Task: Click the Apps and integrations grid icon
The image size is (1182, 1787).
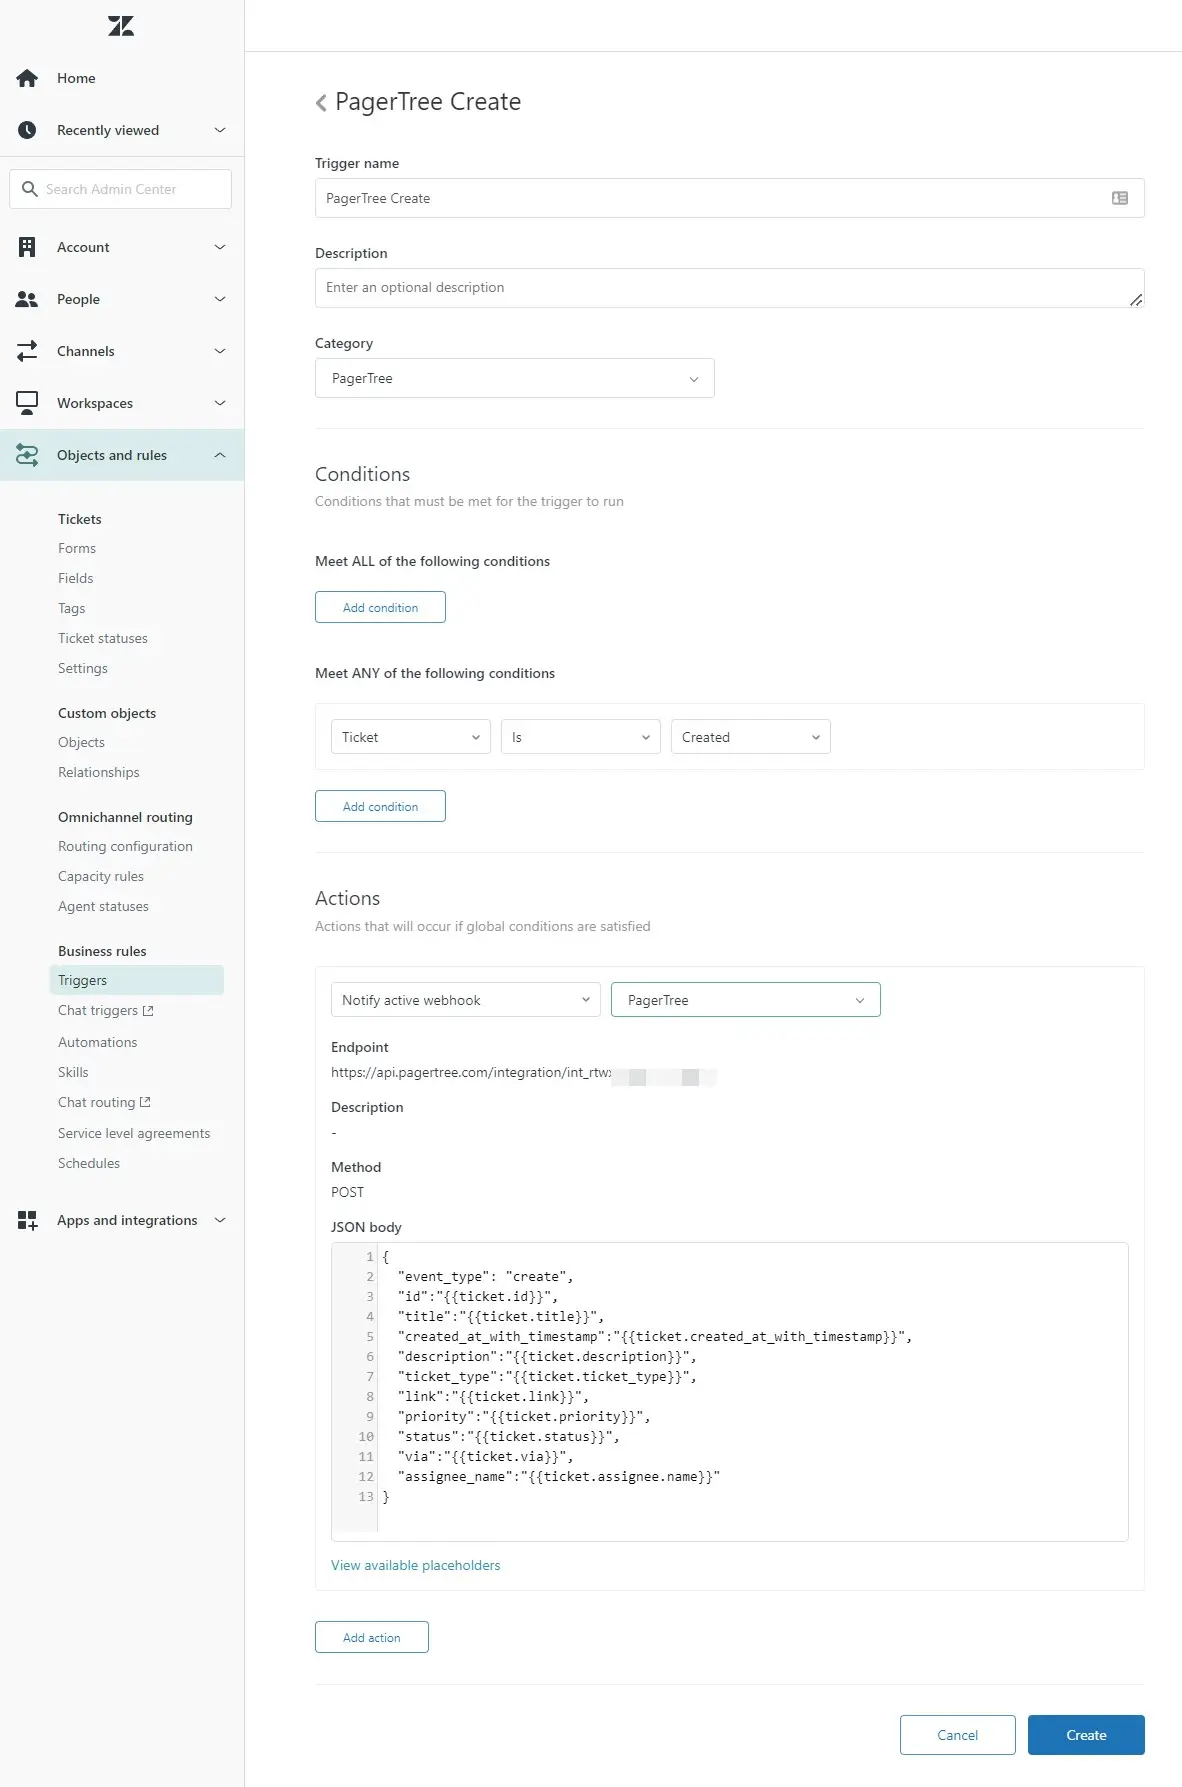Action: [27, 1220]
